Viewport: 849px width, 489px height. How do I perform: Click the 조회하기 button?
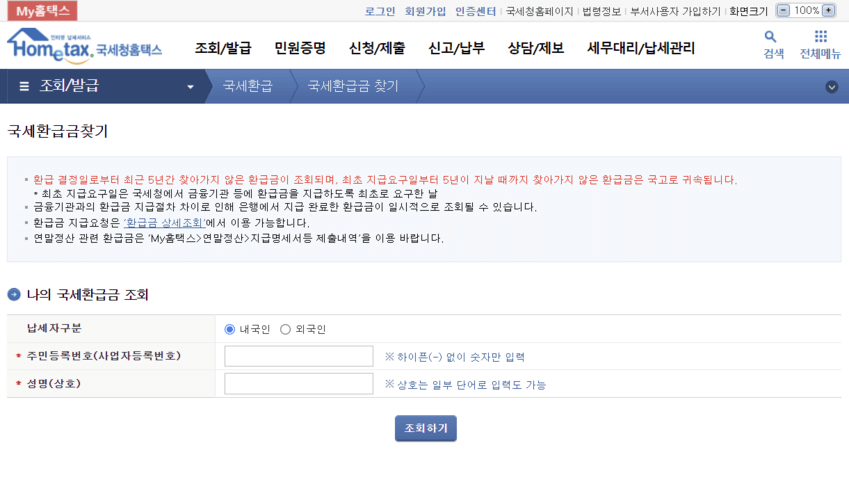pos(426,428)
